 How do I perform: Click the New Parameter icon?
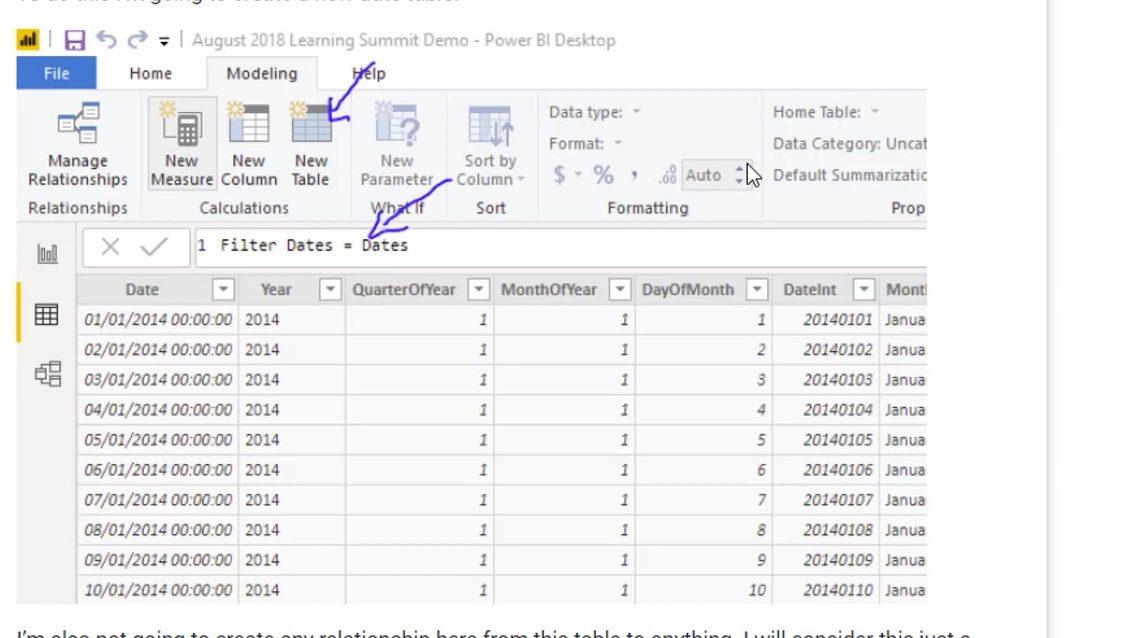(397, 122)
